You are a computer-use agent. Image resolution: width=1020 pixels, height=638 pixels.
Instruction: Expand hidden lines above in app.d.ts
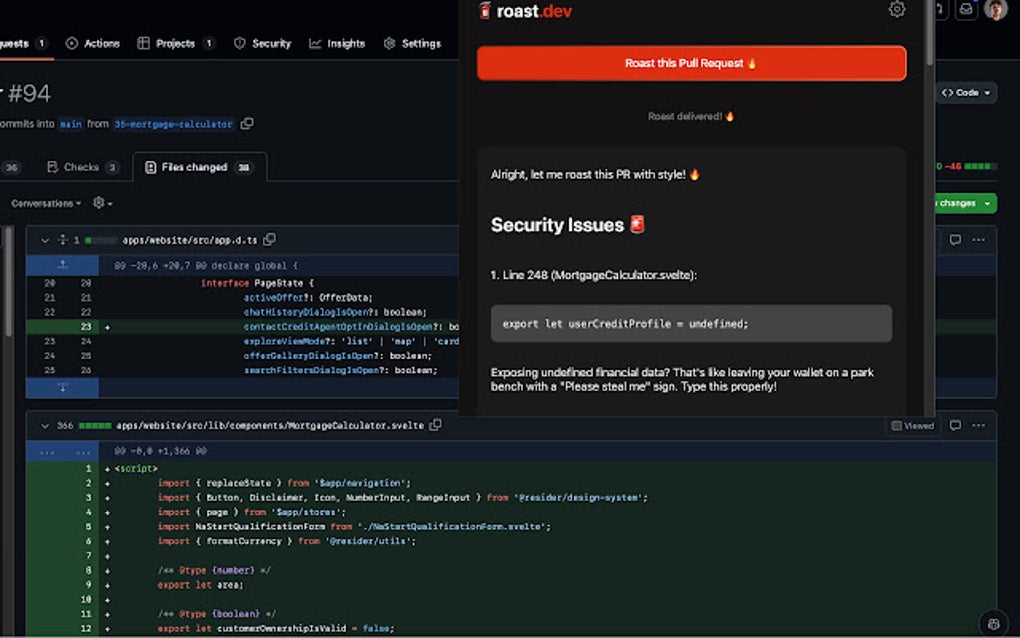tap(62, 265)
